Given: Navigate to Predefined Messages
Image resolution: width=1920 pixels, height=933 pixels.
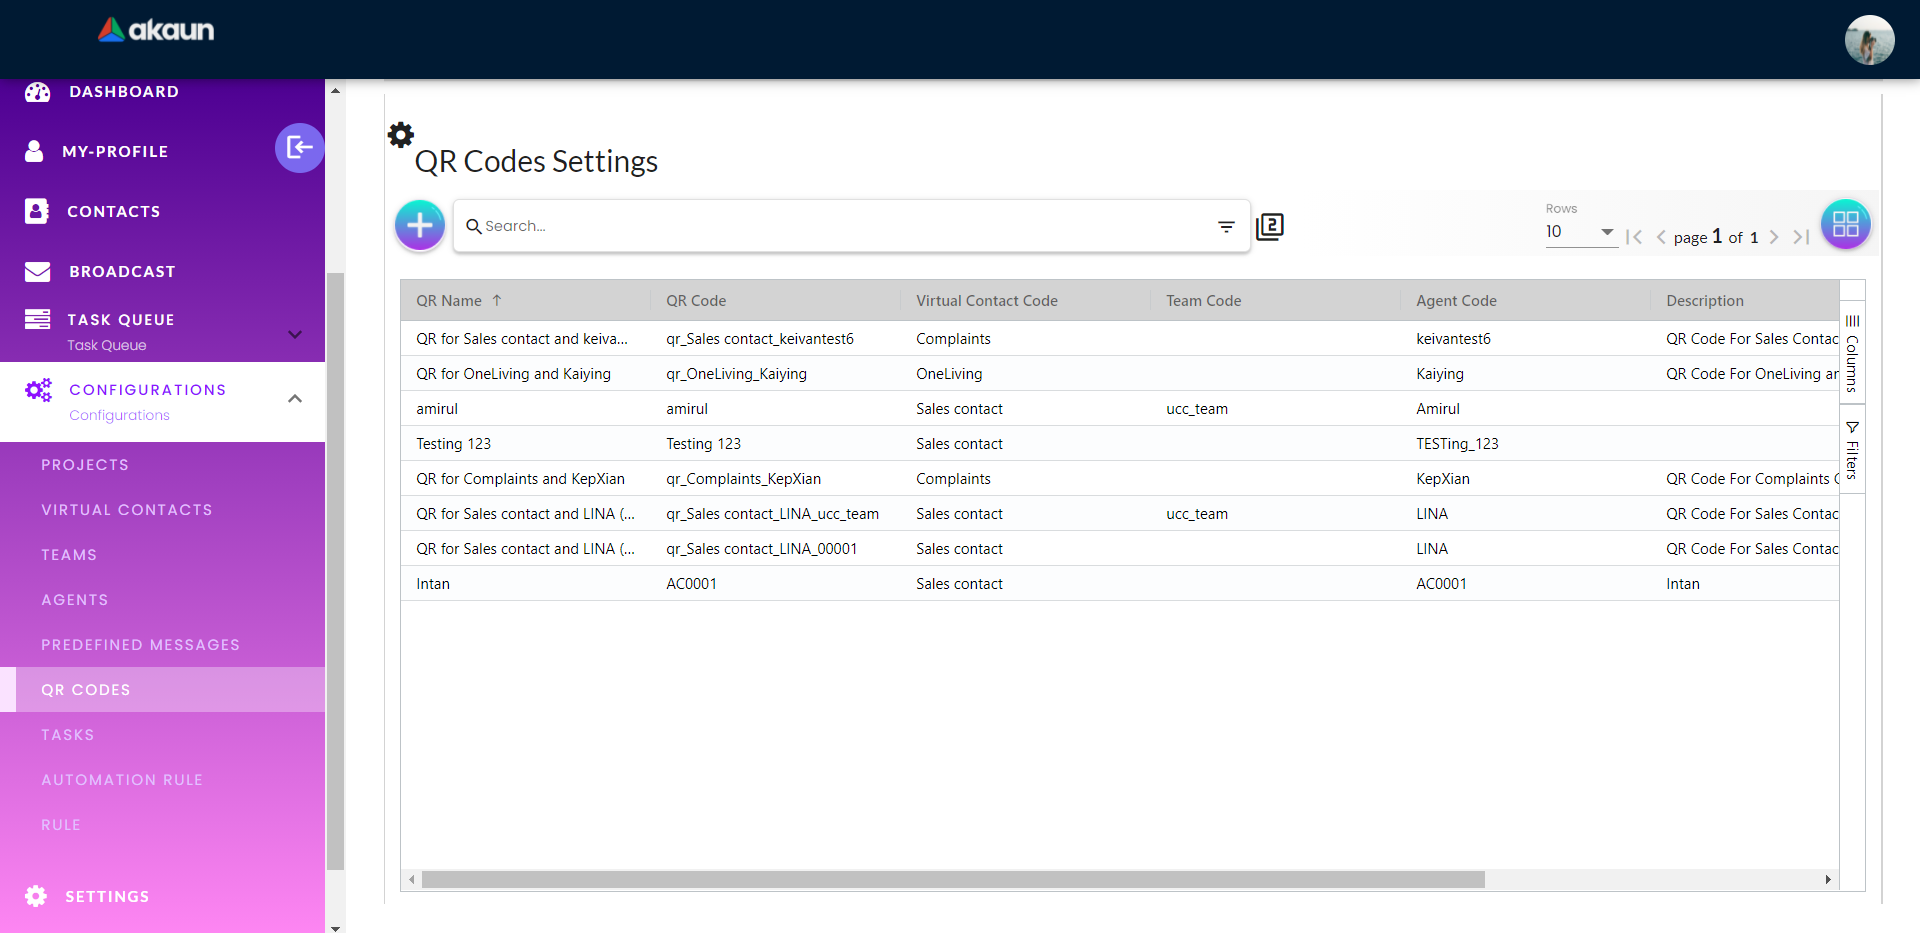Looking at the screenshot, I should [x=140, y=645].
